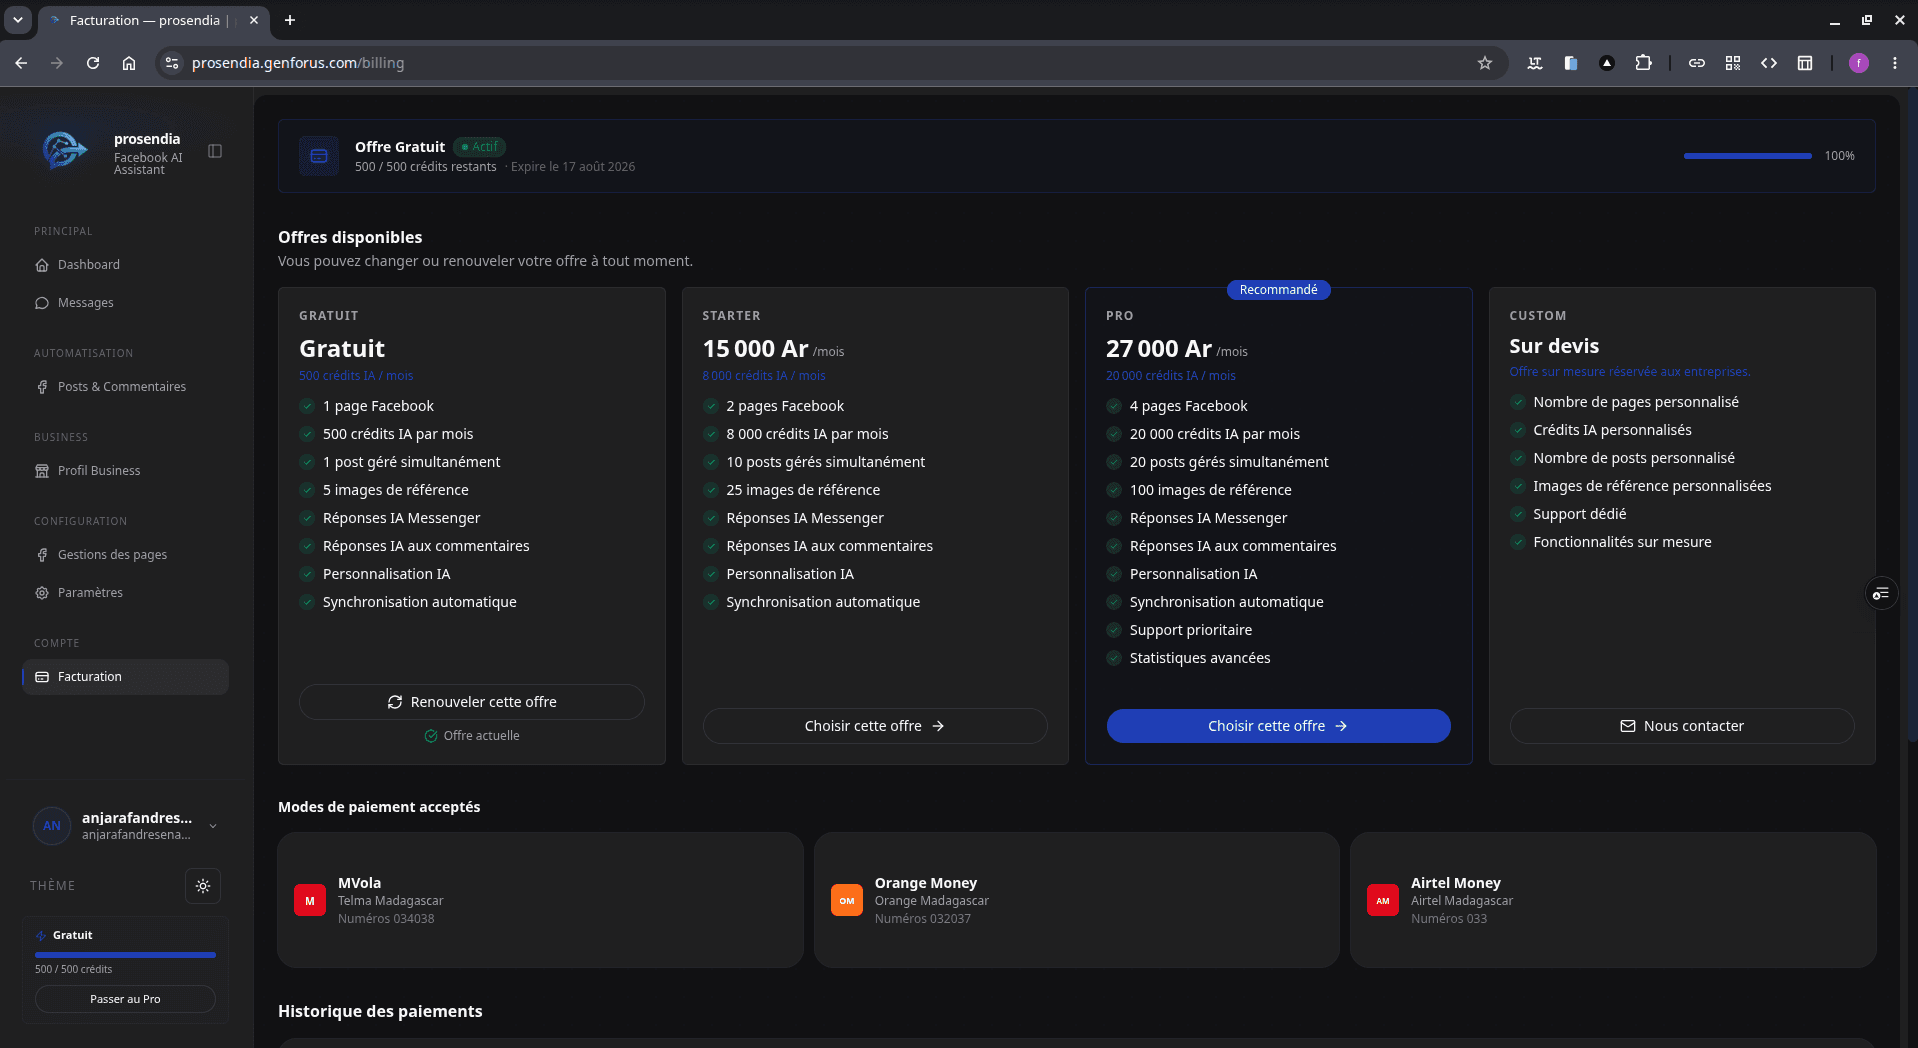Expand the anjarafandres account menu
The width and height of the screenshot is (1918, 1048).
(213, 826)
